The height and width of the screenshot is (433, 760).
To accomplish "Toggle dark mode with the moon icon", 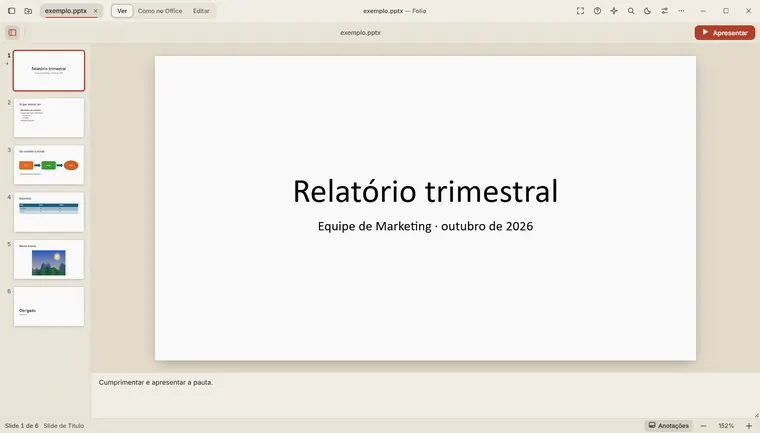I will (648, 11).
